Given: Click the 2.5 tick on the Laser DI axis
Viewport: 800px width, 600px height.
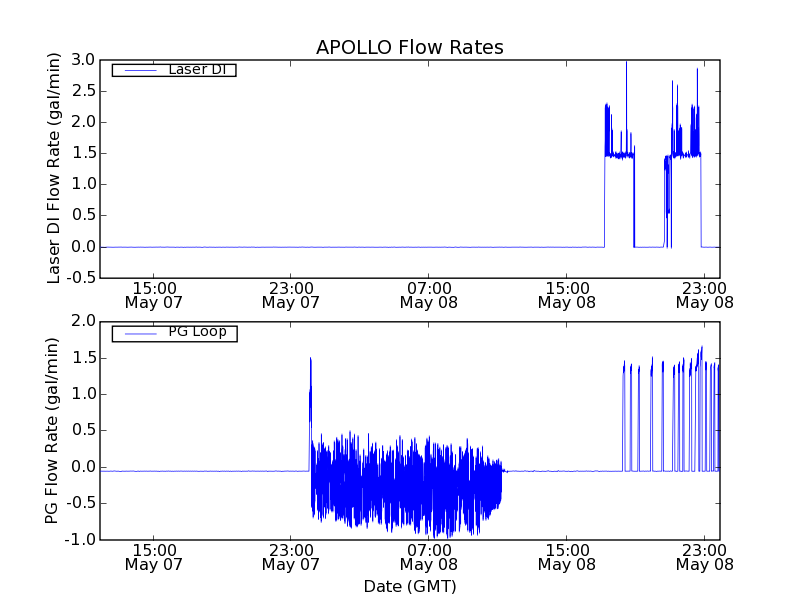Looking at the screenshot, I should 83,91.
